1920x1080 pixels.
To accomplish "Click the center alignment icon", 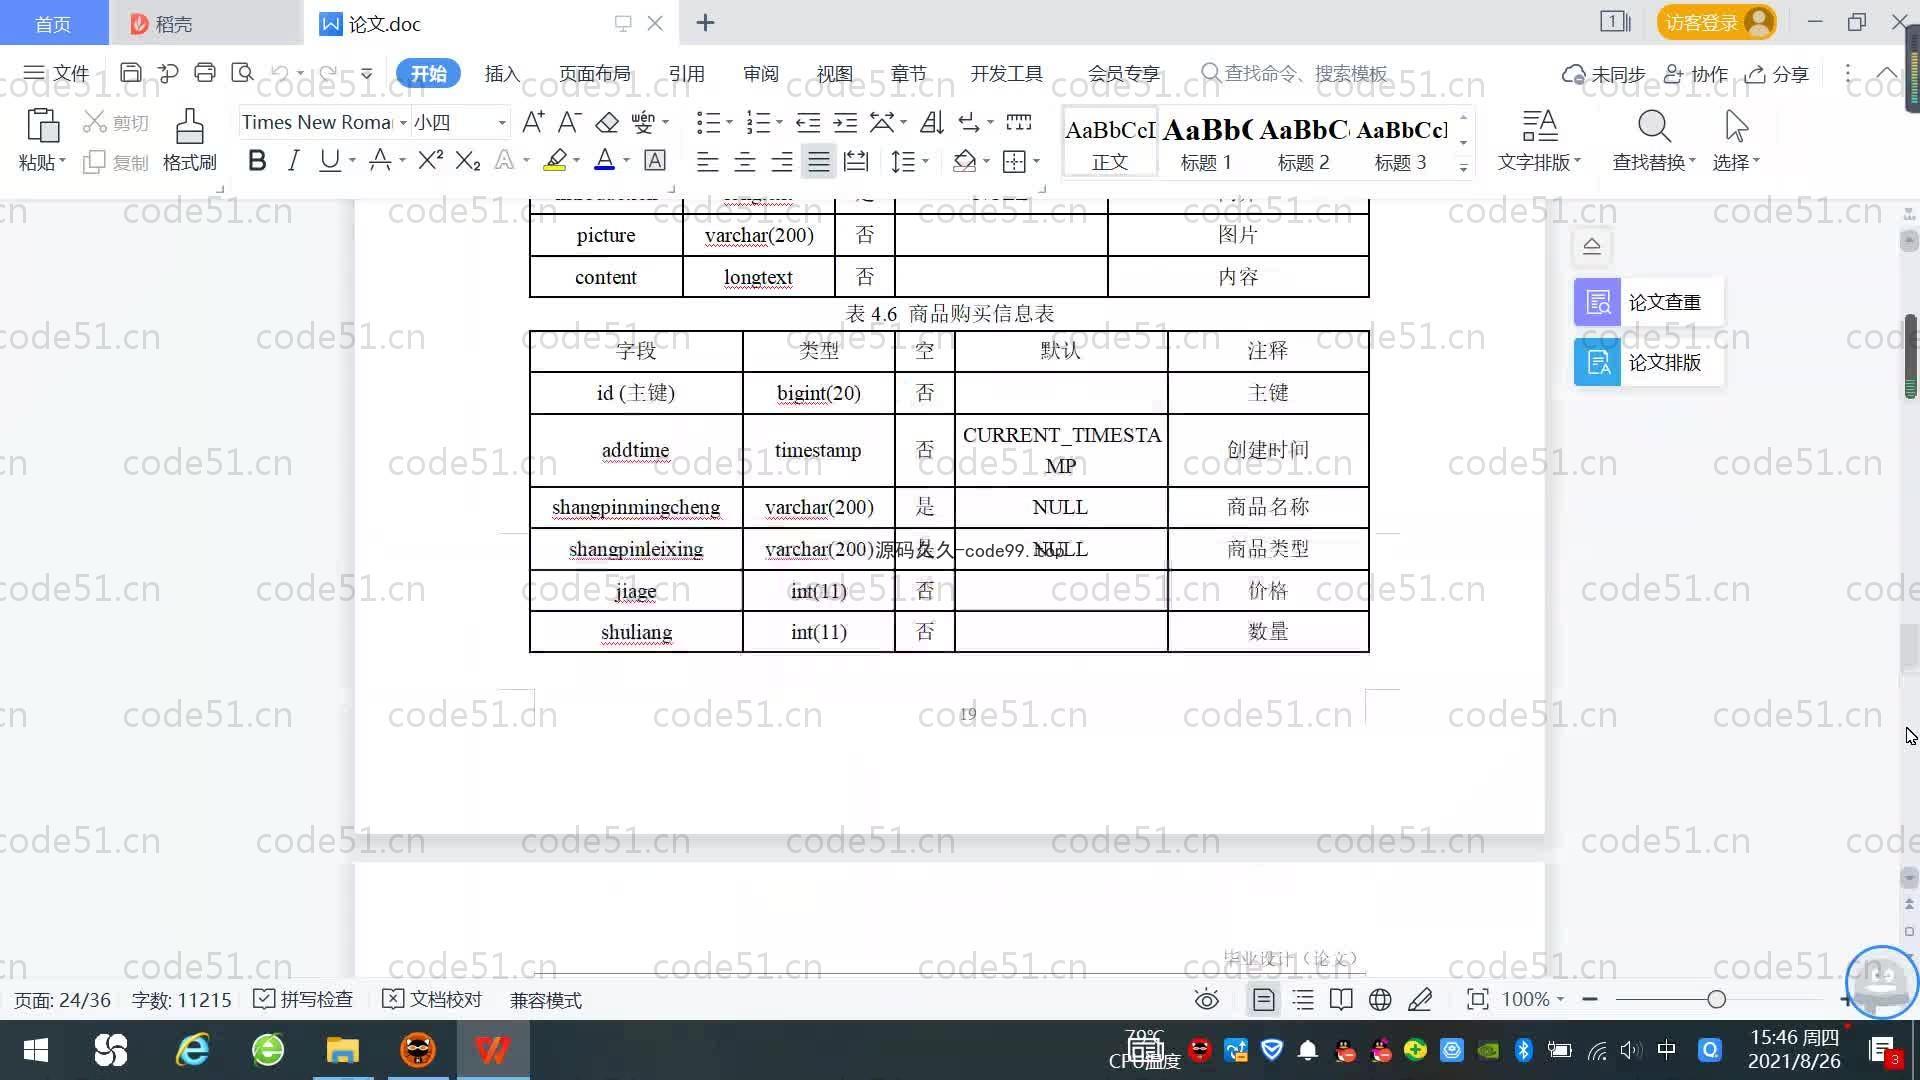I will pyautogui.click(x=745, y=161).
